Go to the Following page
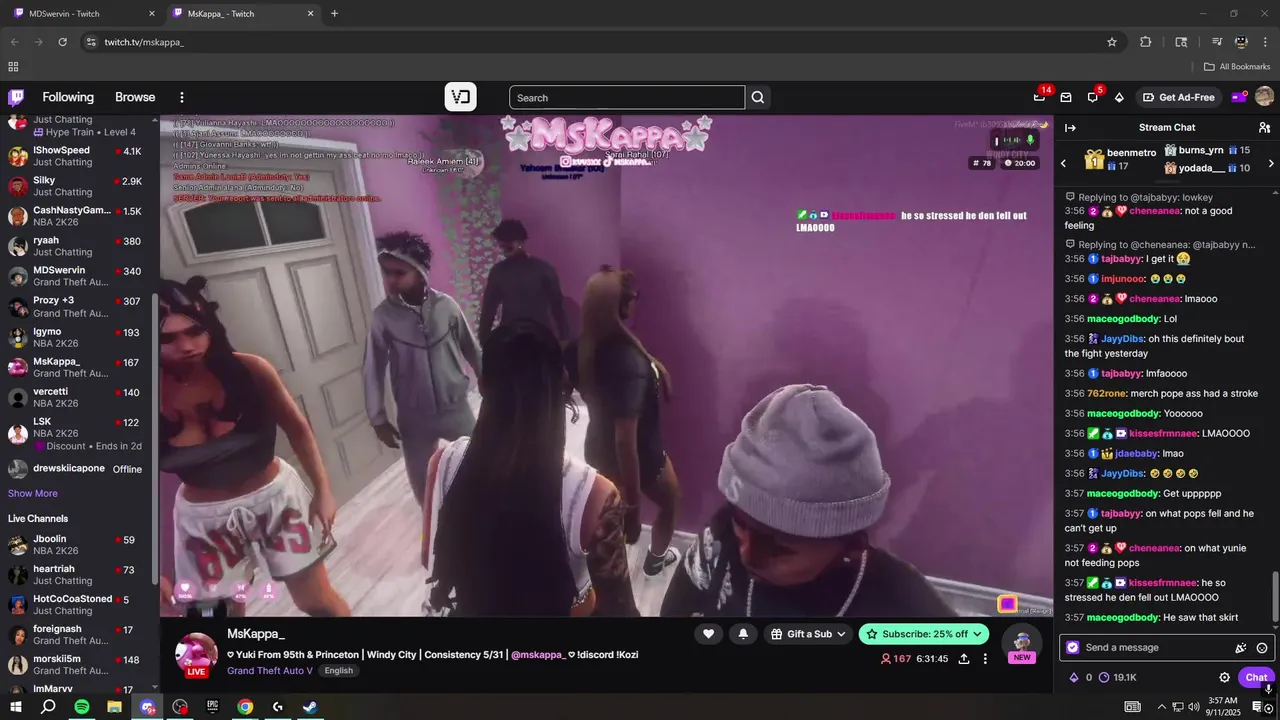Image resolution: width=1280 pixels, height=720 pixels. coord(68,97)
